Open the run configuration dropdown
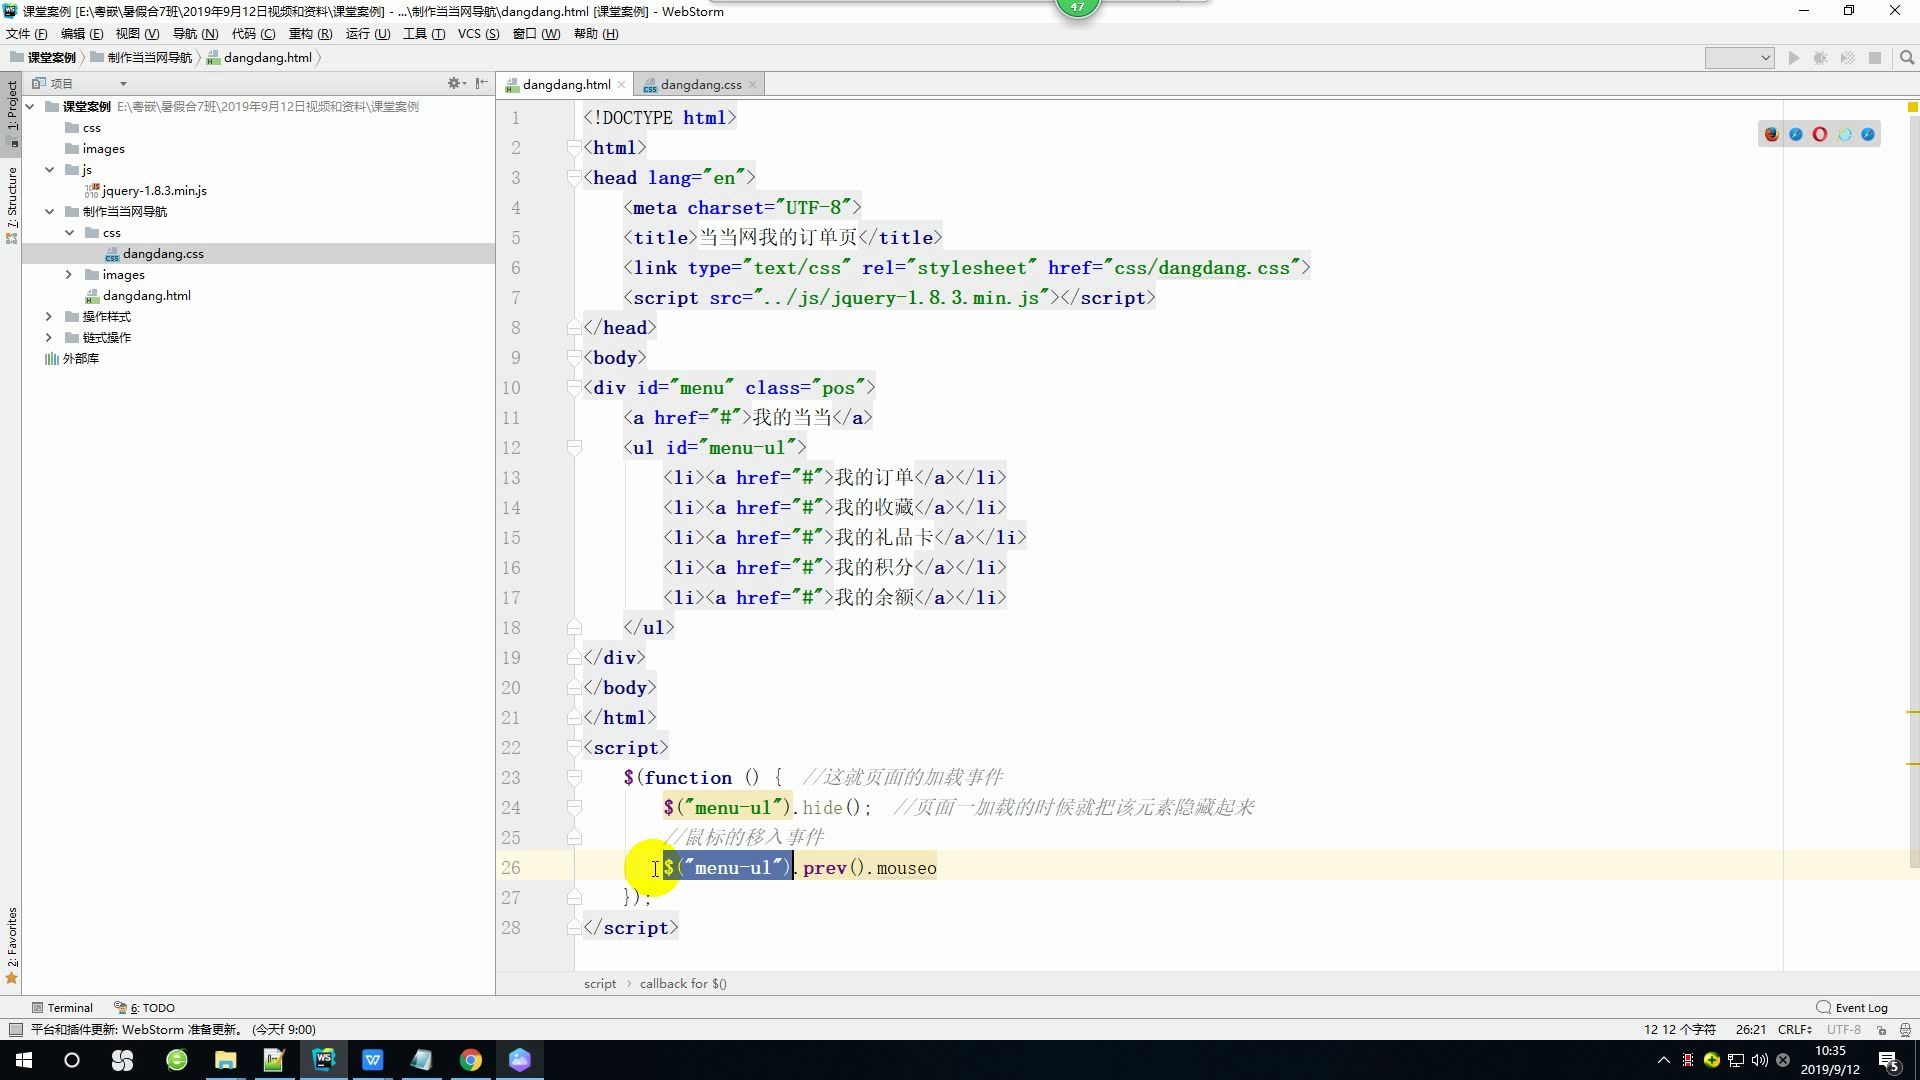 pyautogui.click(x=1739, y=58)
